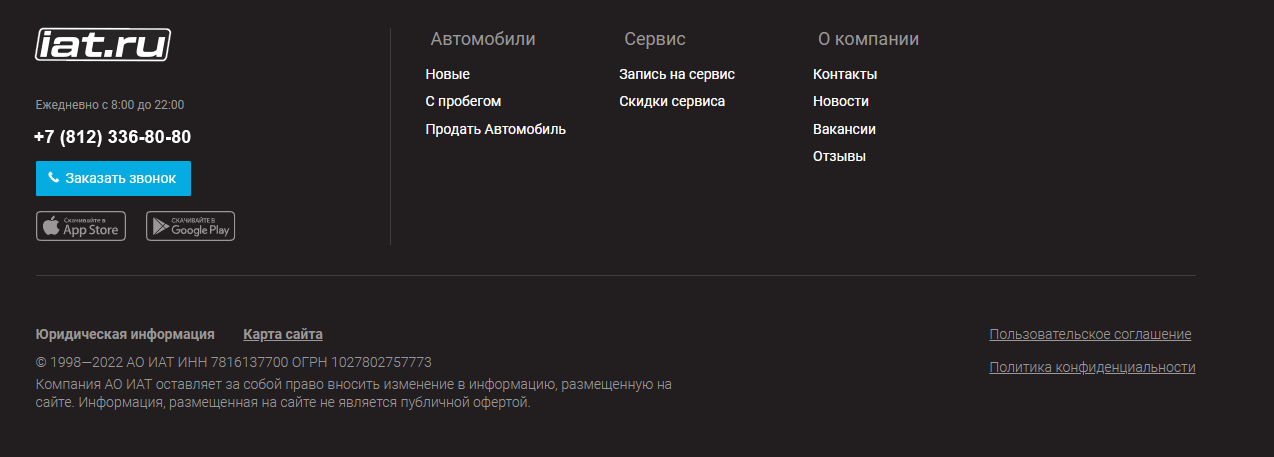
Task: Click the Сервис column heading
Action: 655,39
